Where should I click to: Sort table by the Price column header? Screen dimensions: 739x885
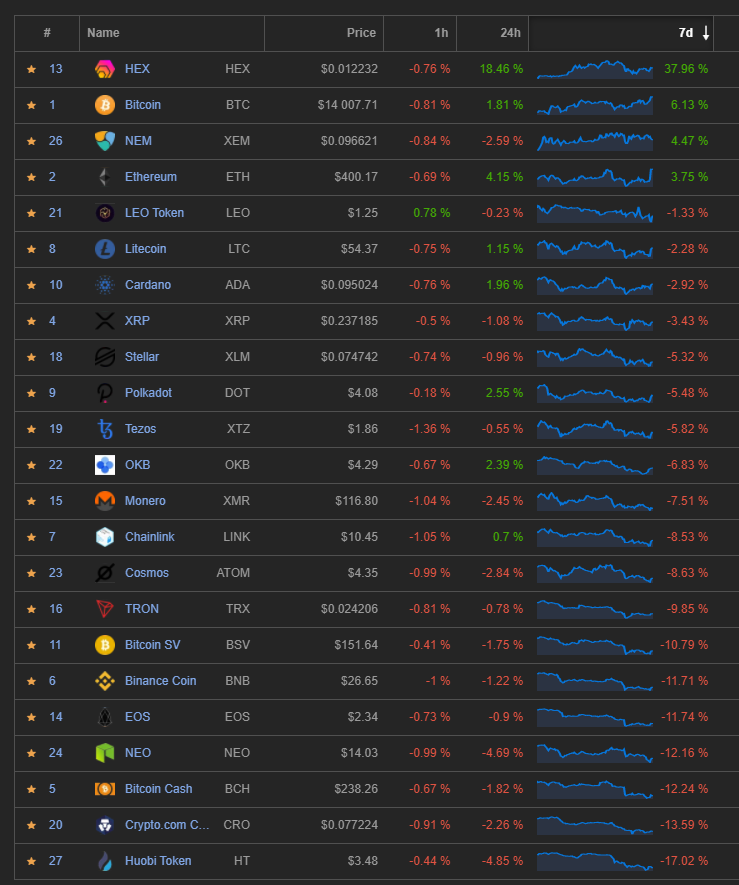click(324, 33)
